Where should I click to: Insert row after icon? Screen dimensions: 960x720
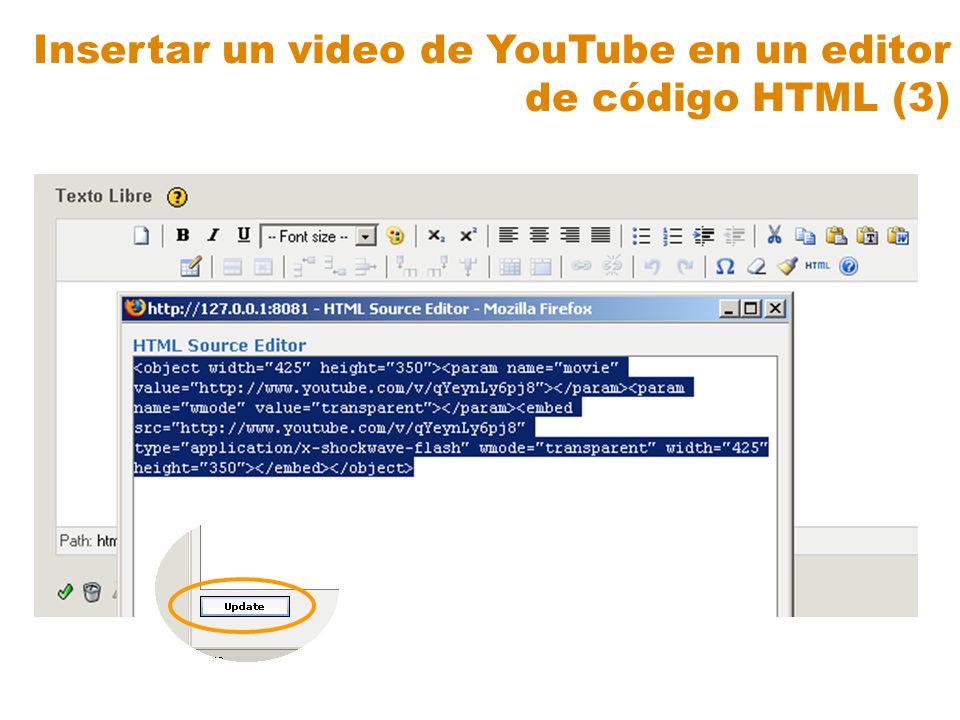[335, 267]
